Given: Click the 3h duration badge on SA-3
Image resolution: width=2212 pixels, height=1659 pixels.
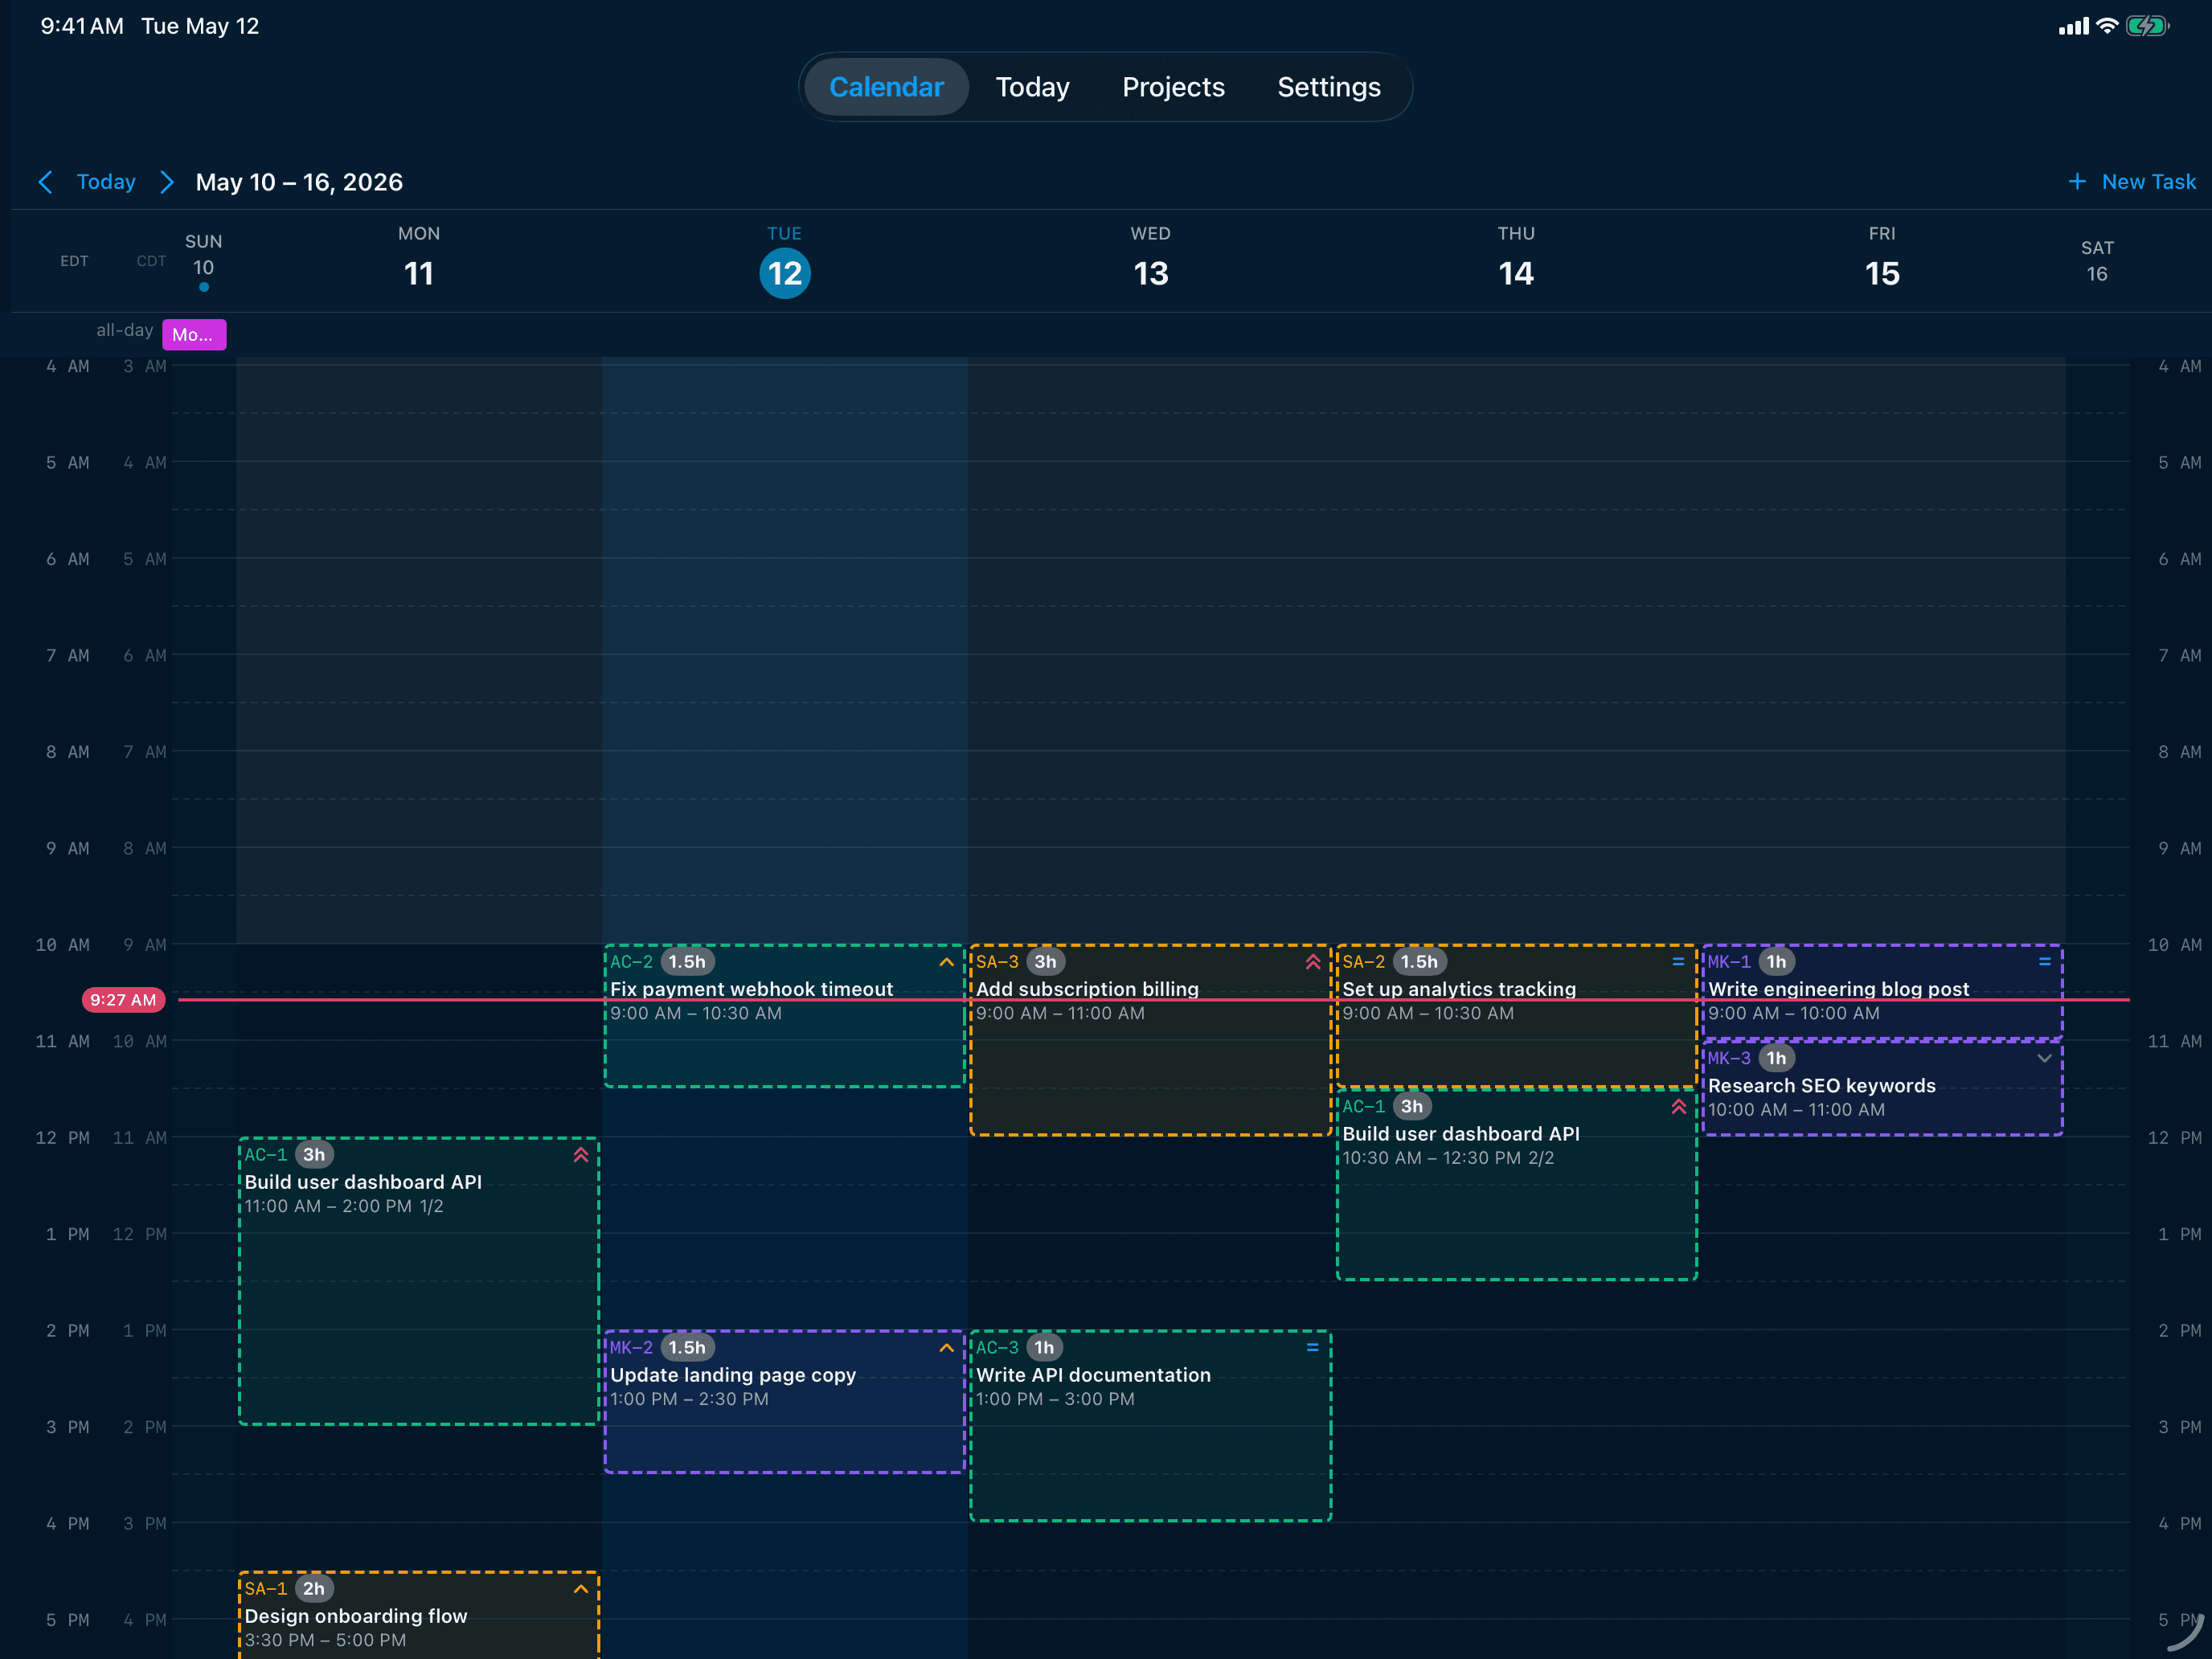Looking at the screenshot, I should coord(1045,962).
